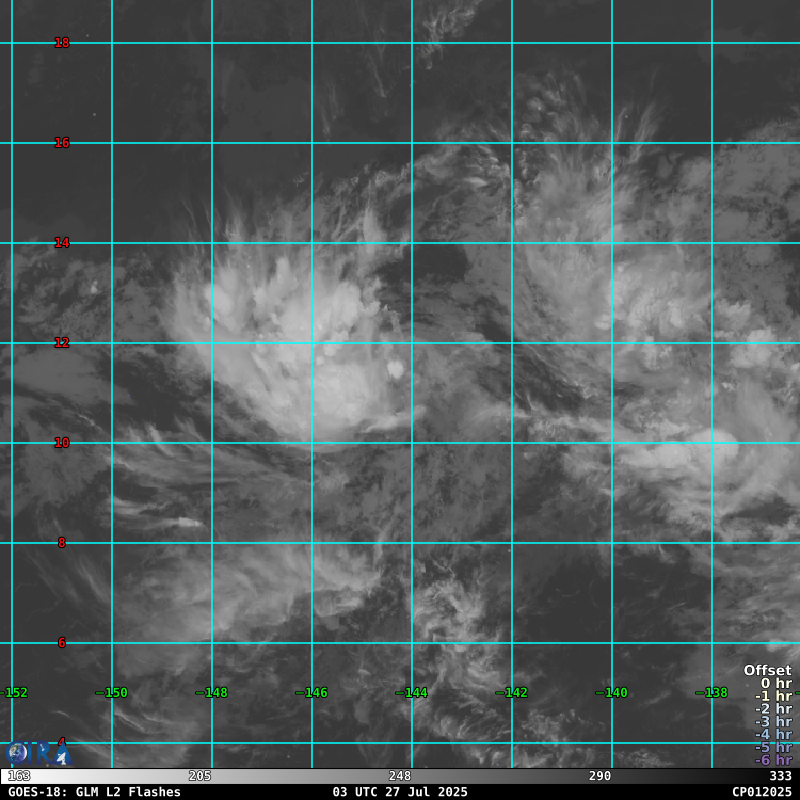Click the 333 label at the colorbar end

(780, 776)
